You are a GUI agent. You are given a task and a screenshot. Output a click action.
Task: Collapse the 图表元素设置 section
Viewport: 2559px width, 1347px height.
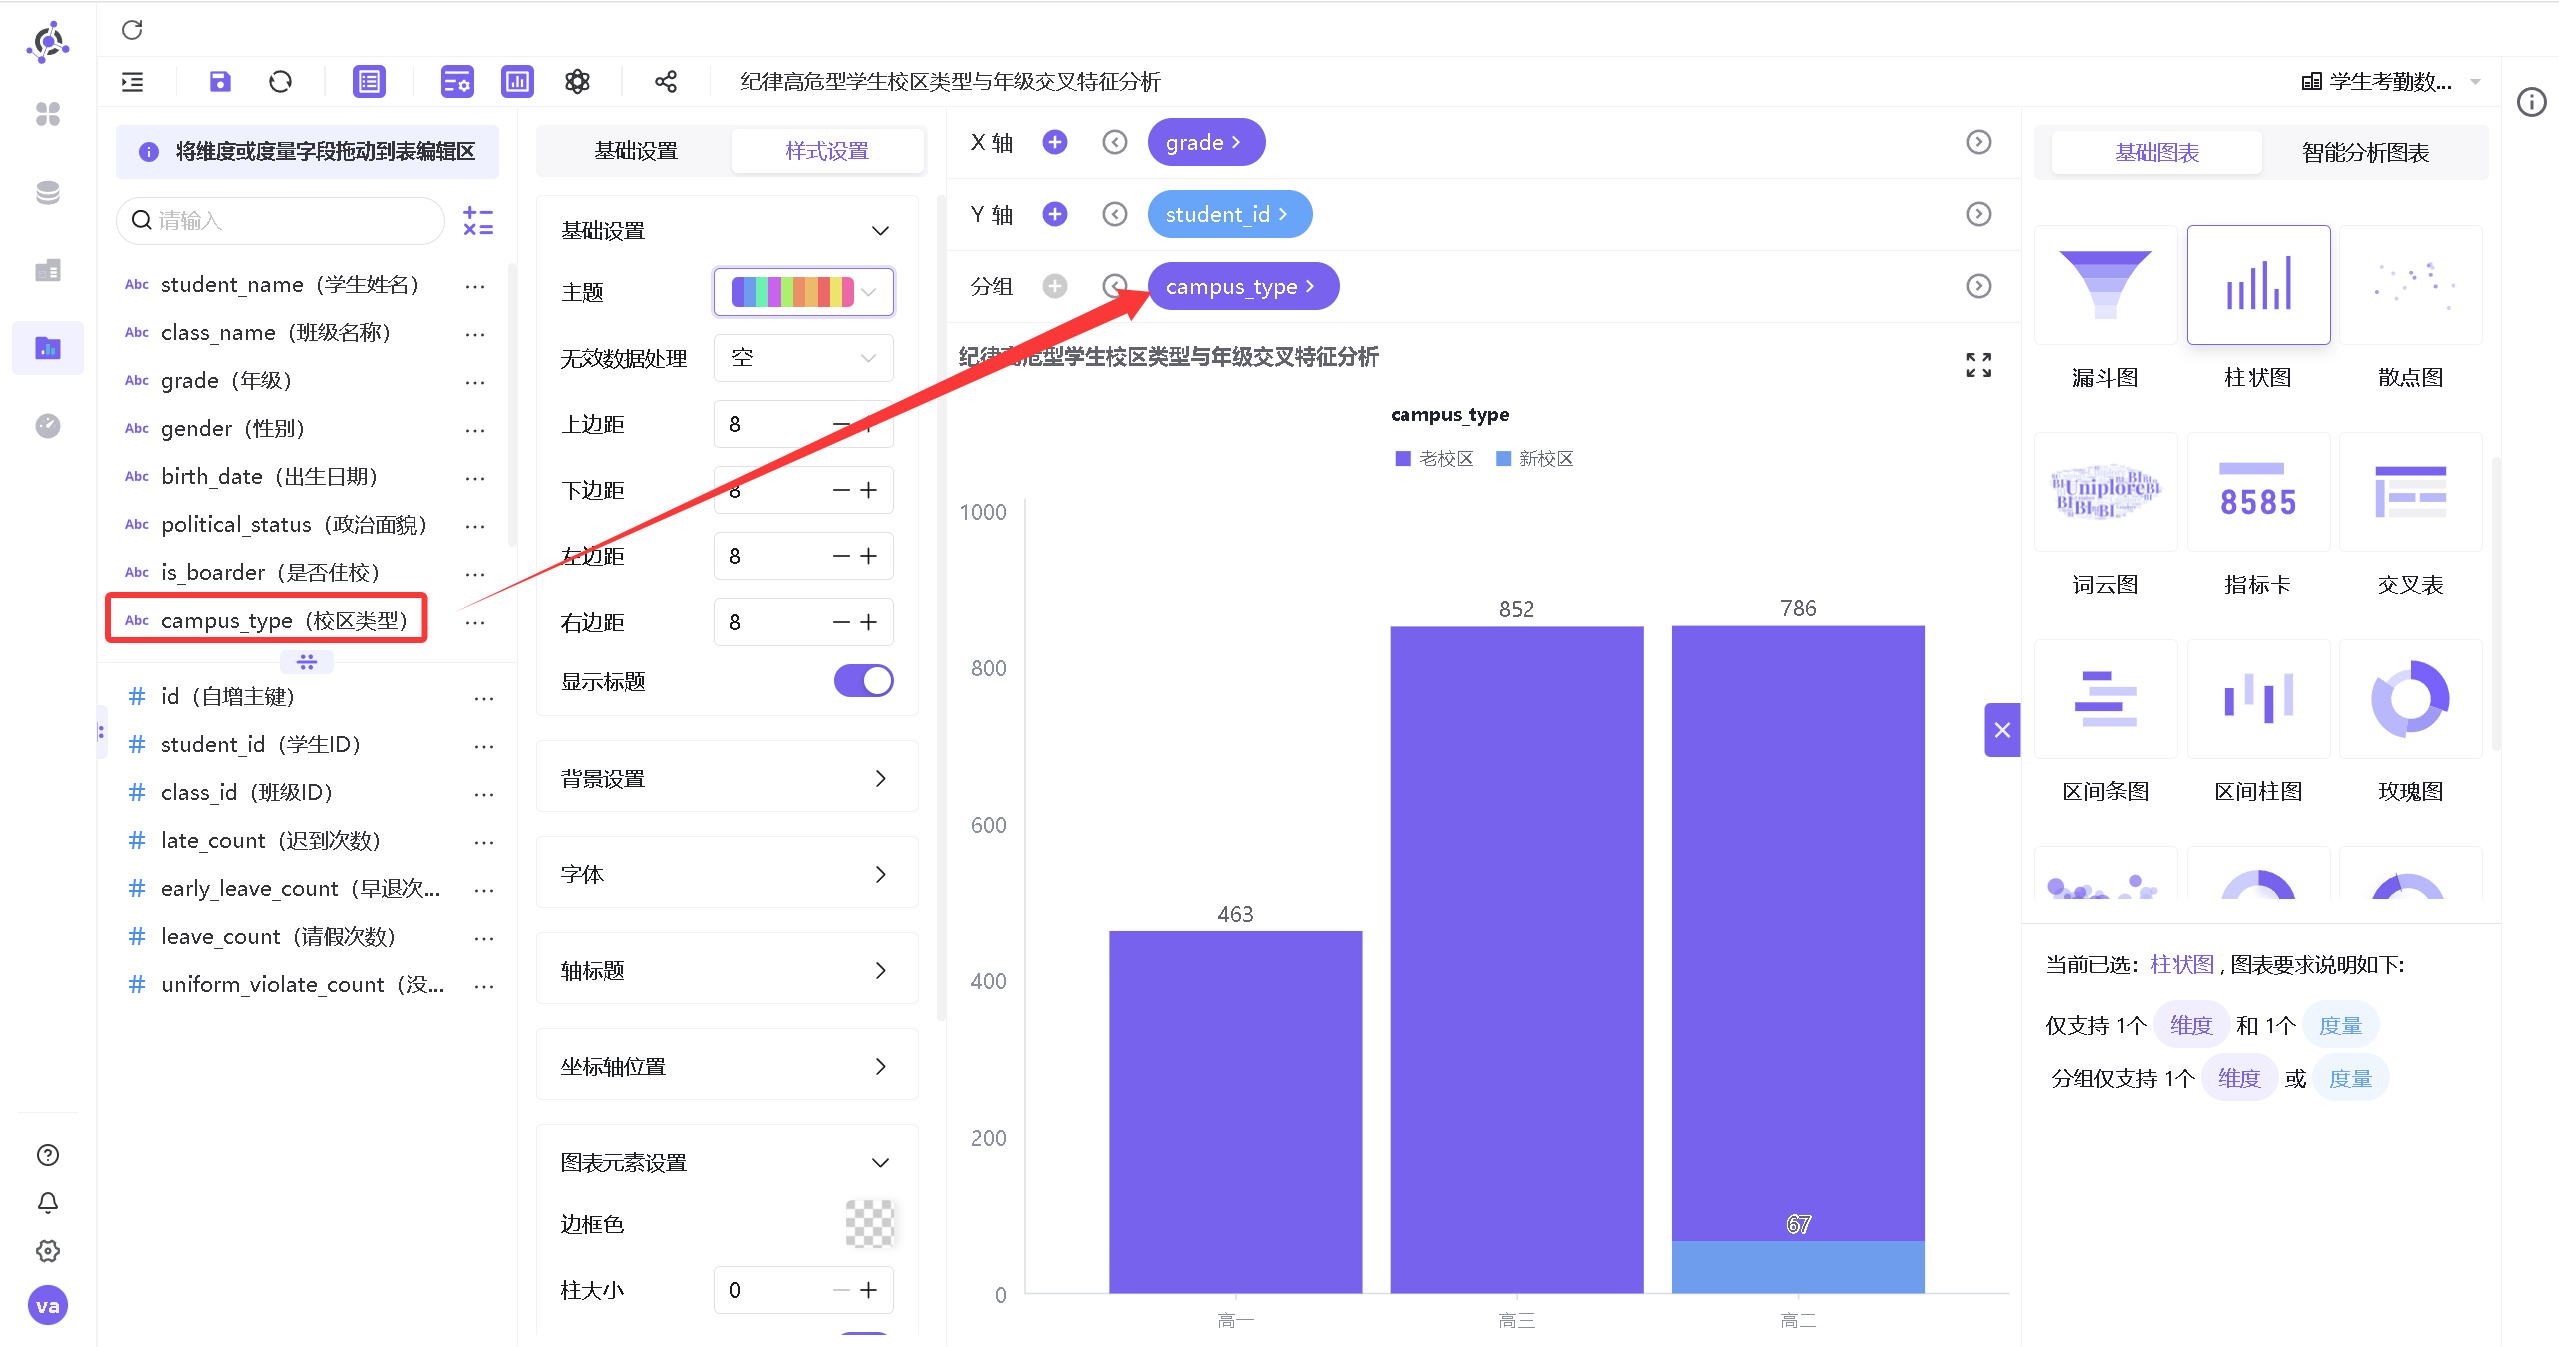click(880, 1163)
